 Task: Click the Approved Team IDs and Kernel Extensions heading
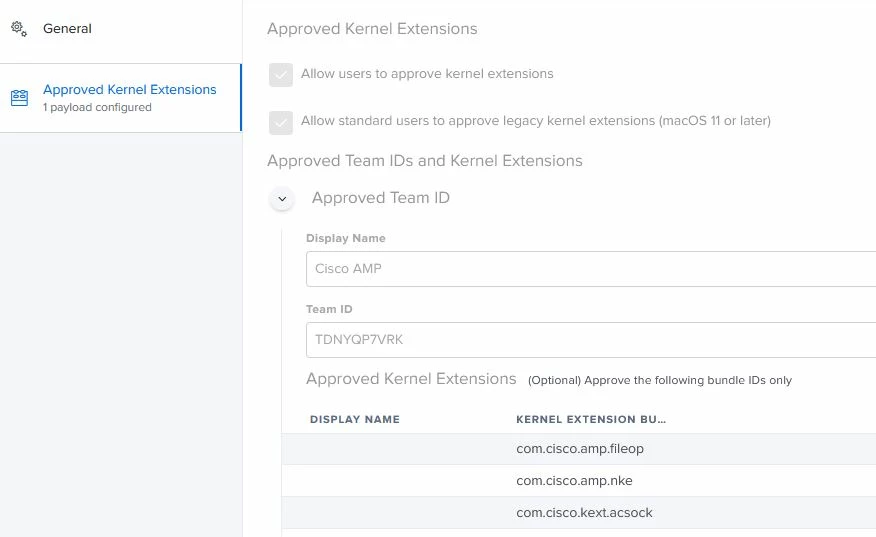coord(425,161)
